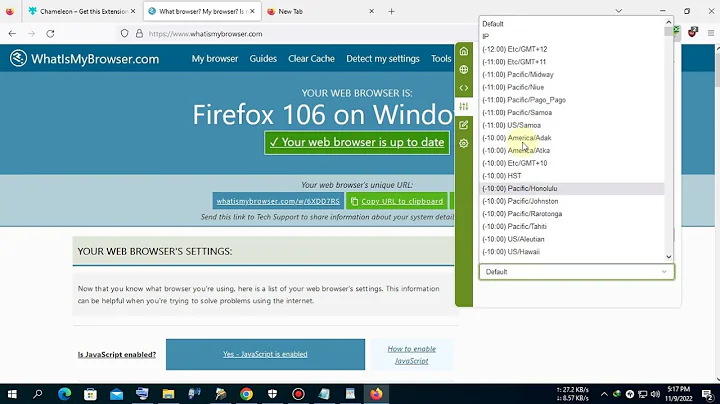This screenshot has height=404, width=720.
Task: Reload the current page
Action: pos(51,34)
